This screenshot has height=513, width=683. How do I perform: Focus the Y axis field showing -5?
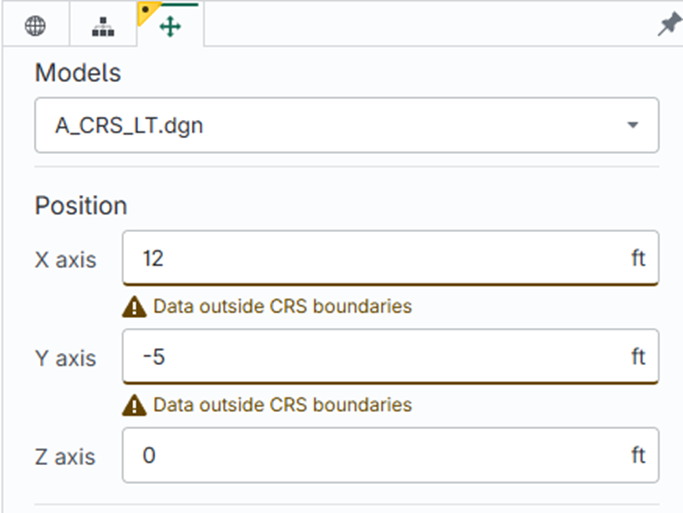tap(370, 356)
